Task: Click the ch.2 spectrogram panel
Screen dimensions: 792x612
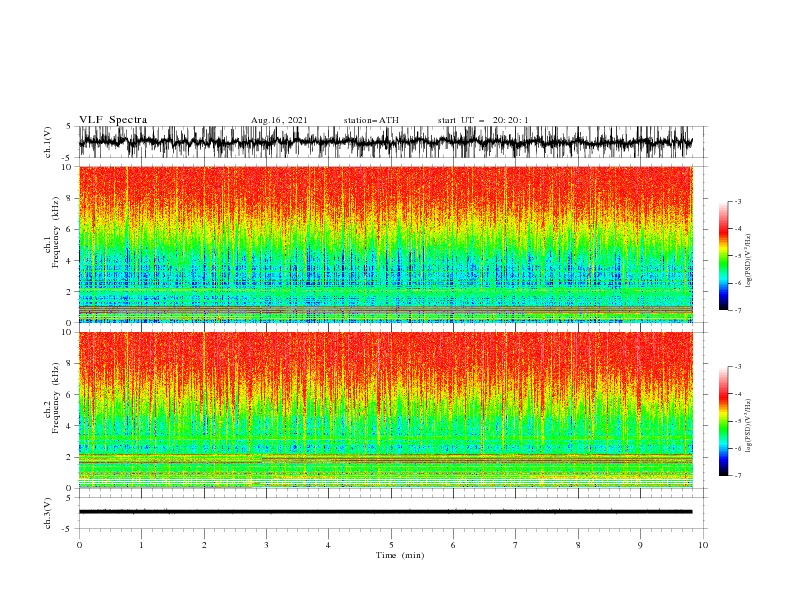Action: pos(385,410)
